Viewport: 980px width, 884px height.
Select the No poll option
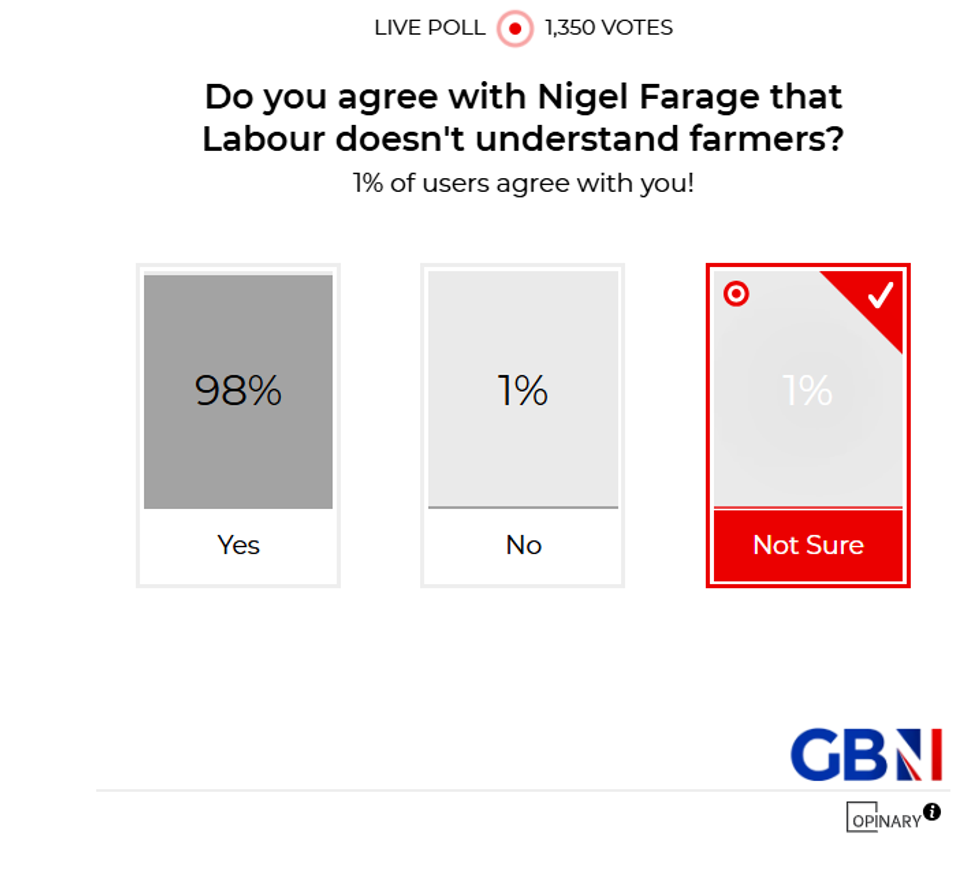523,423
